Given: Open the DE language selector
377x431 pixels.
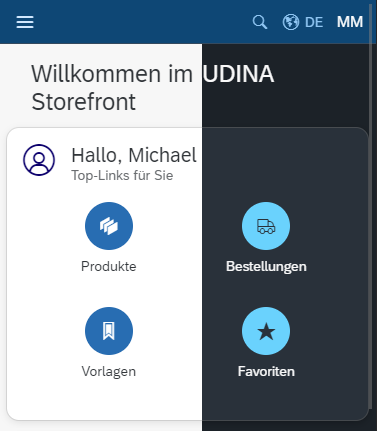Looking at the screenshot, I should (x=314, y=22).
